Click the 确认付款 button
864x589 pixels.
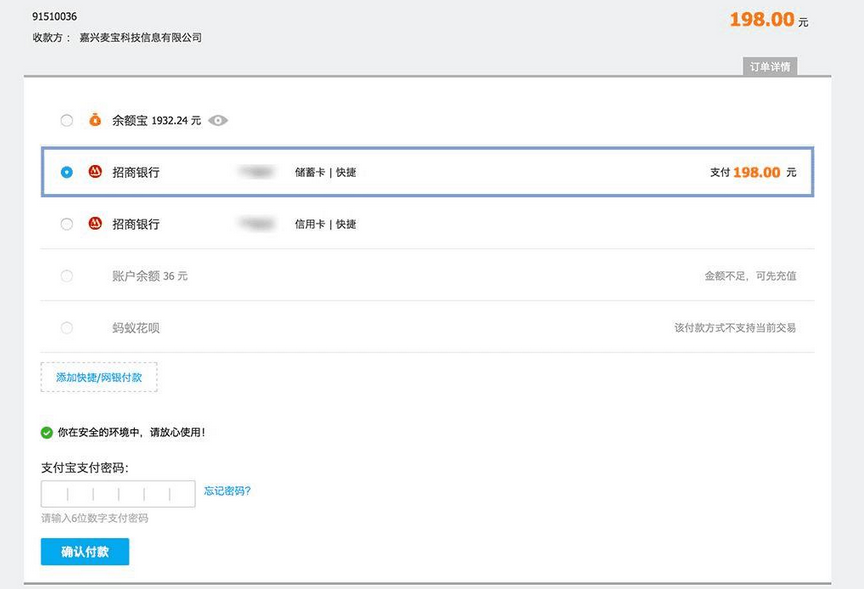(x=85, y=552)
